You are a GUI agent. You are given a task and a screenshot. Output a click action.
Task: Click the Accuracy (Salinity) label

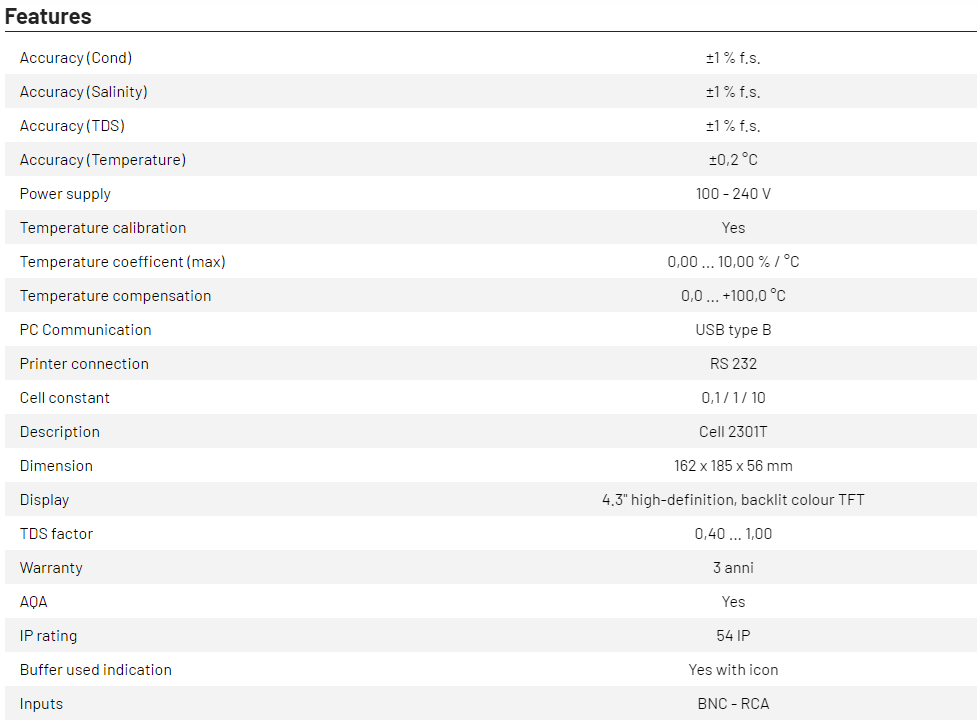point(83,92)
